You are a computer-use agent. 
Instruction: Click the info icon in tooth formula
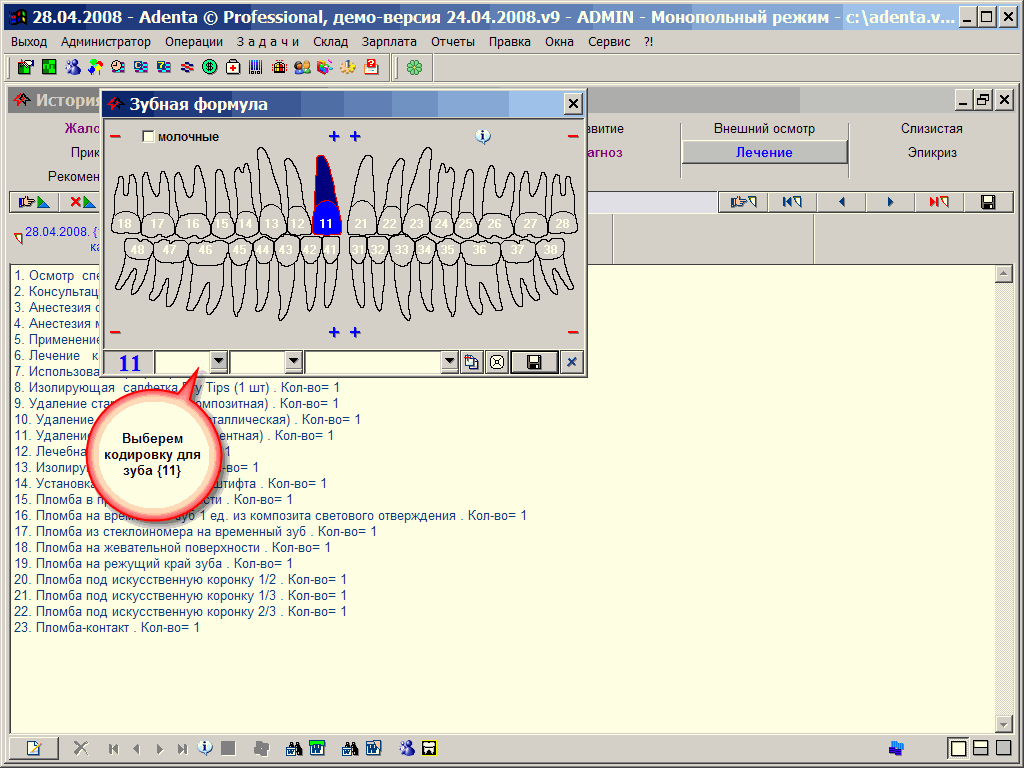click(x=483, y=136)
